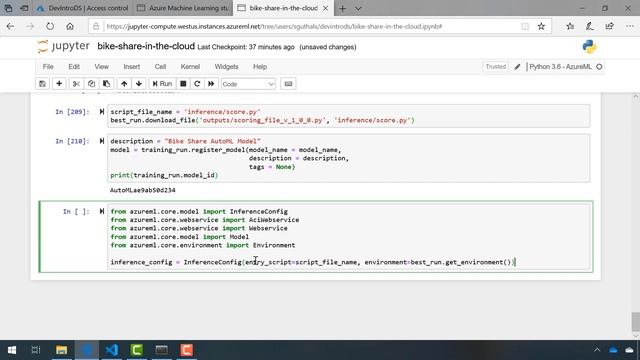
Task: Open browser settings and more menu
Action: tap(630, 27)
